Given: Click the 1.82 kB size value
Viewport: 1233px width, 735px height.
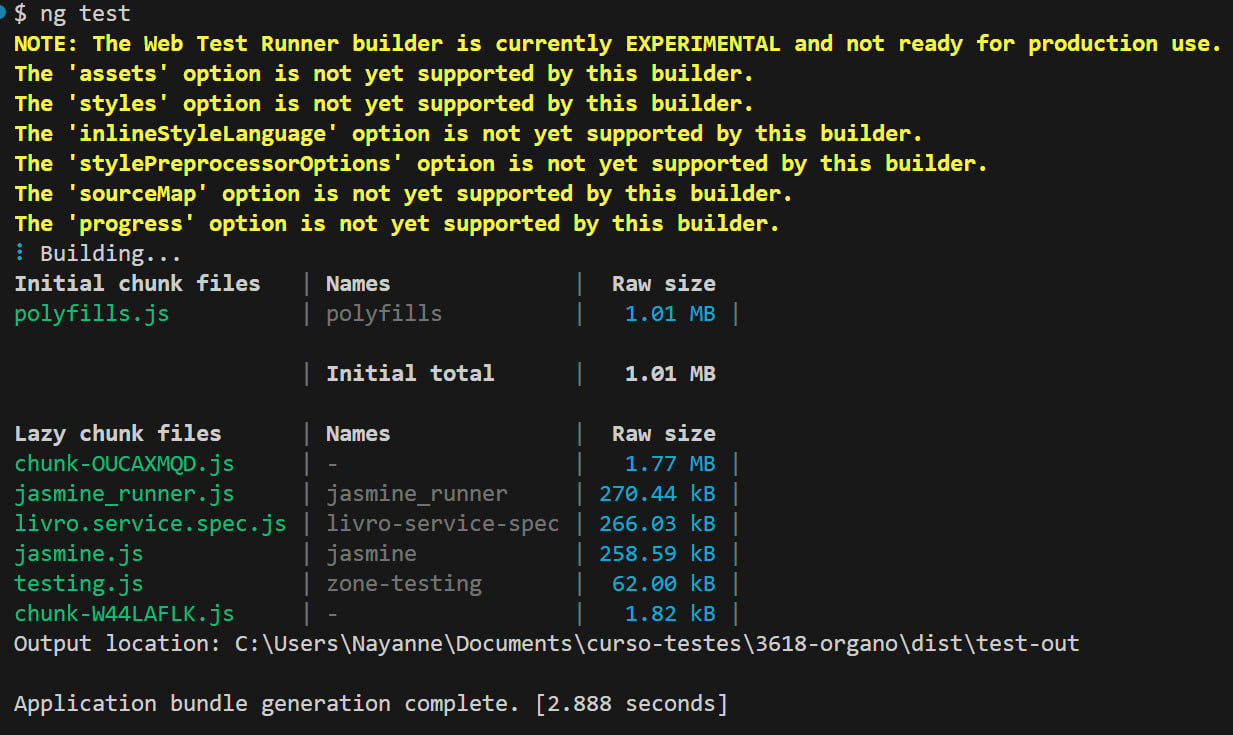Looking at the screenshot, I should pos(670,614).
